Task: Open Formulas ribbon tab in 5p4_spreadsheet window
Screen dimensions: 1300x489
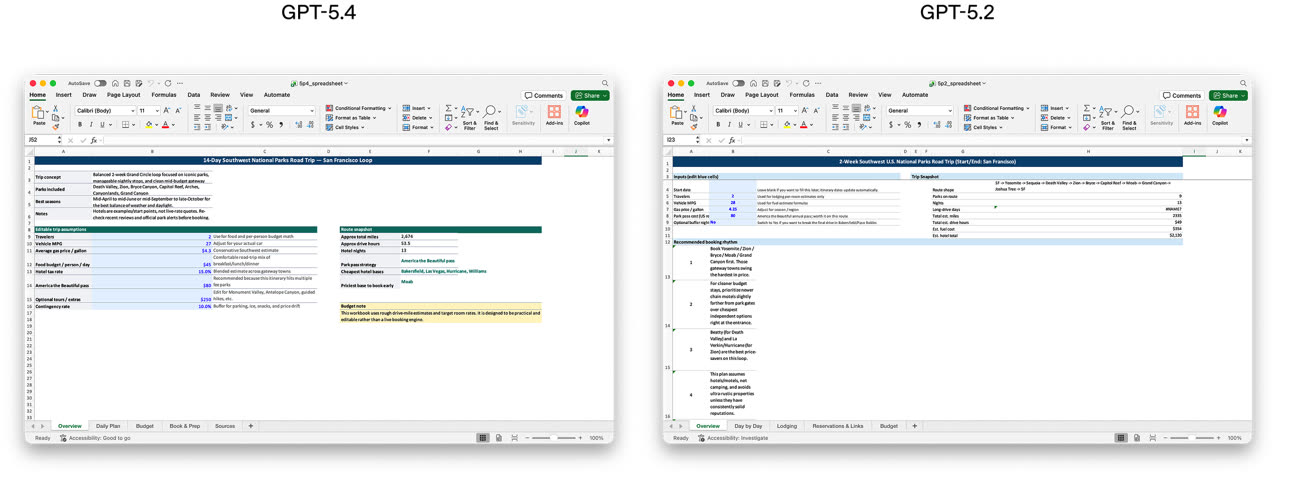Action: point(163,95)
